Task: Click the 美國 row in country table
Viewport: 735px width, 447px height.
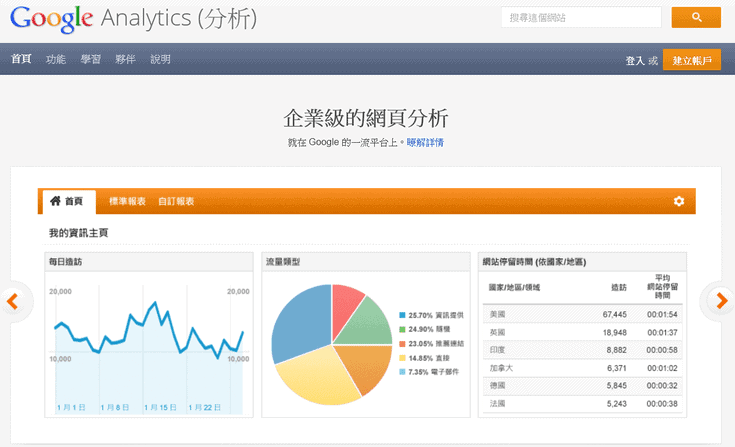Action: click(x=582, y=314)
